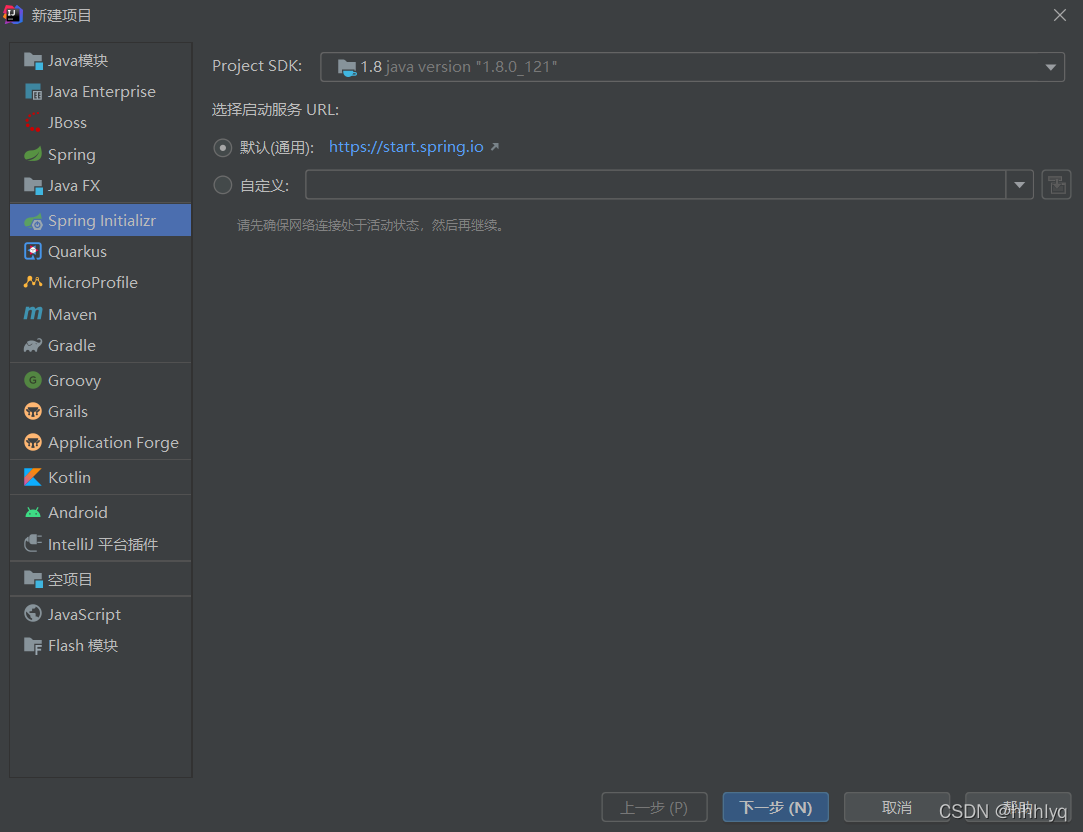Open https://start.spring.io link

[x=406, y=147]
